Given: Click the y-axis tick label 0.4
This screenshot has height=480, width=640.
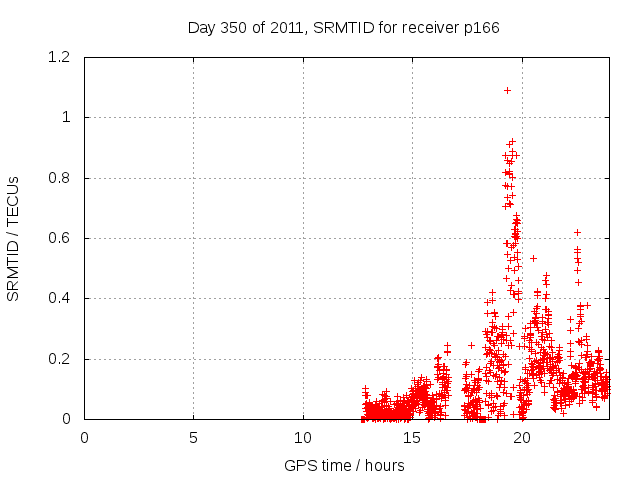Looking at the screenshot, I should 62,298.
